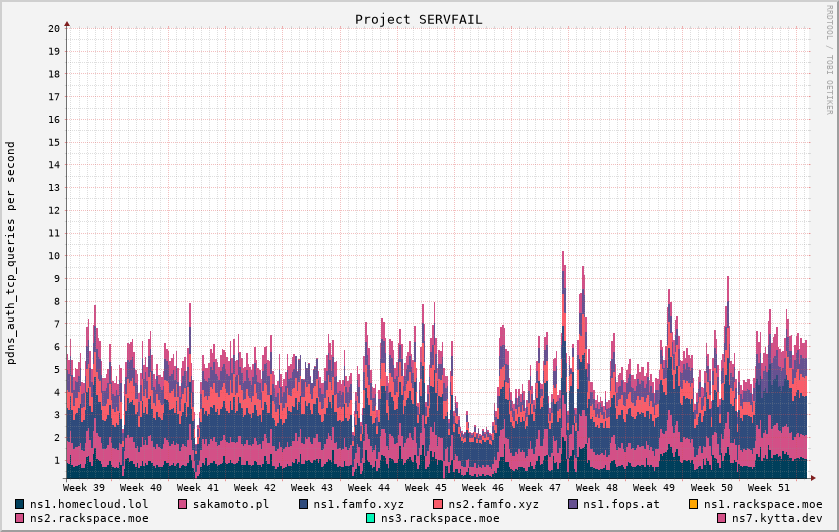839x532 pixels.
Task: Click the 'Project SERVFAIL' chart title
Action: [x=418, y=19]
